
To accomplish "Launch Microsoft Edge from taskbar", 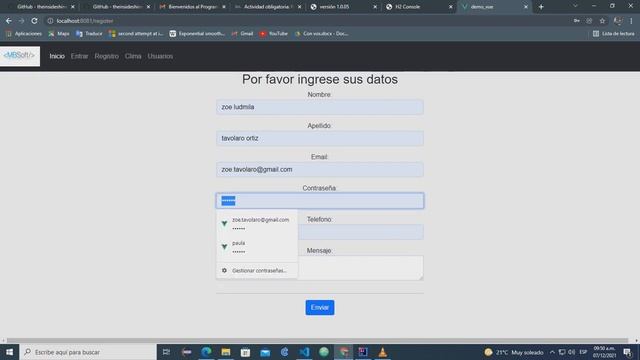I will (206, 352).
